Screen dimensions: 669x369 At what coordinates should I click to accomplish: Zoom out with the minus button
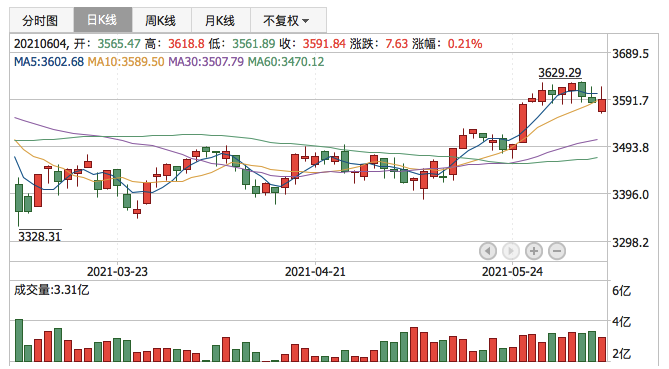pos(557,251)
